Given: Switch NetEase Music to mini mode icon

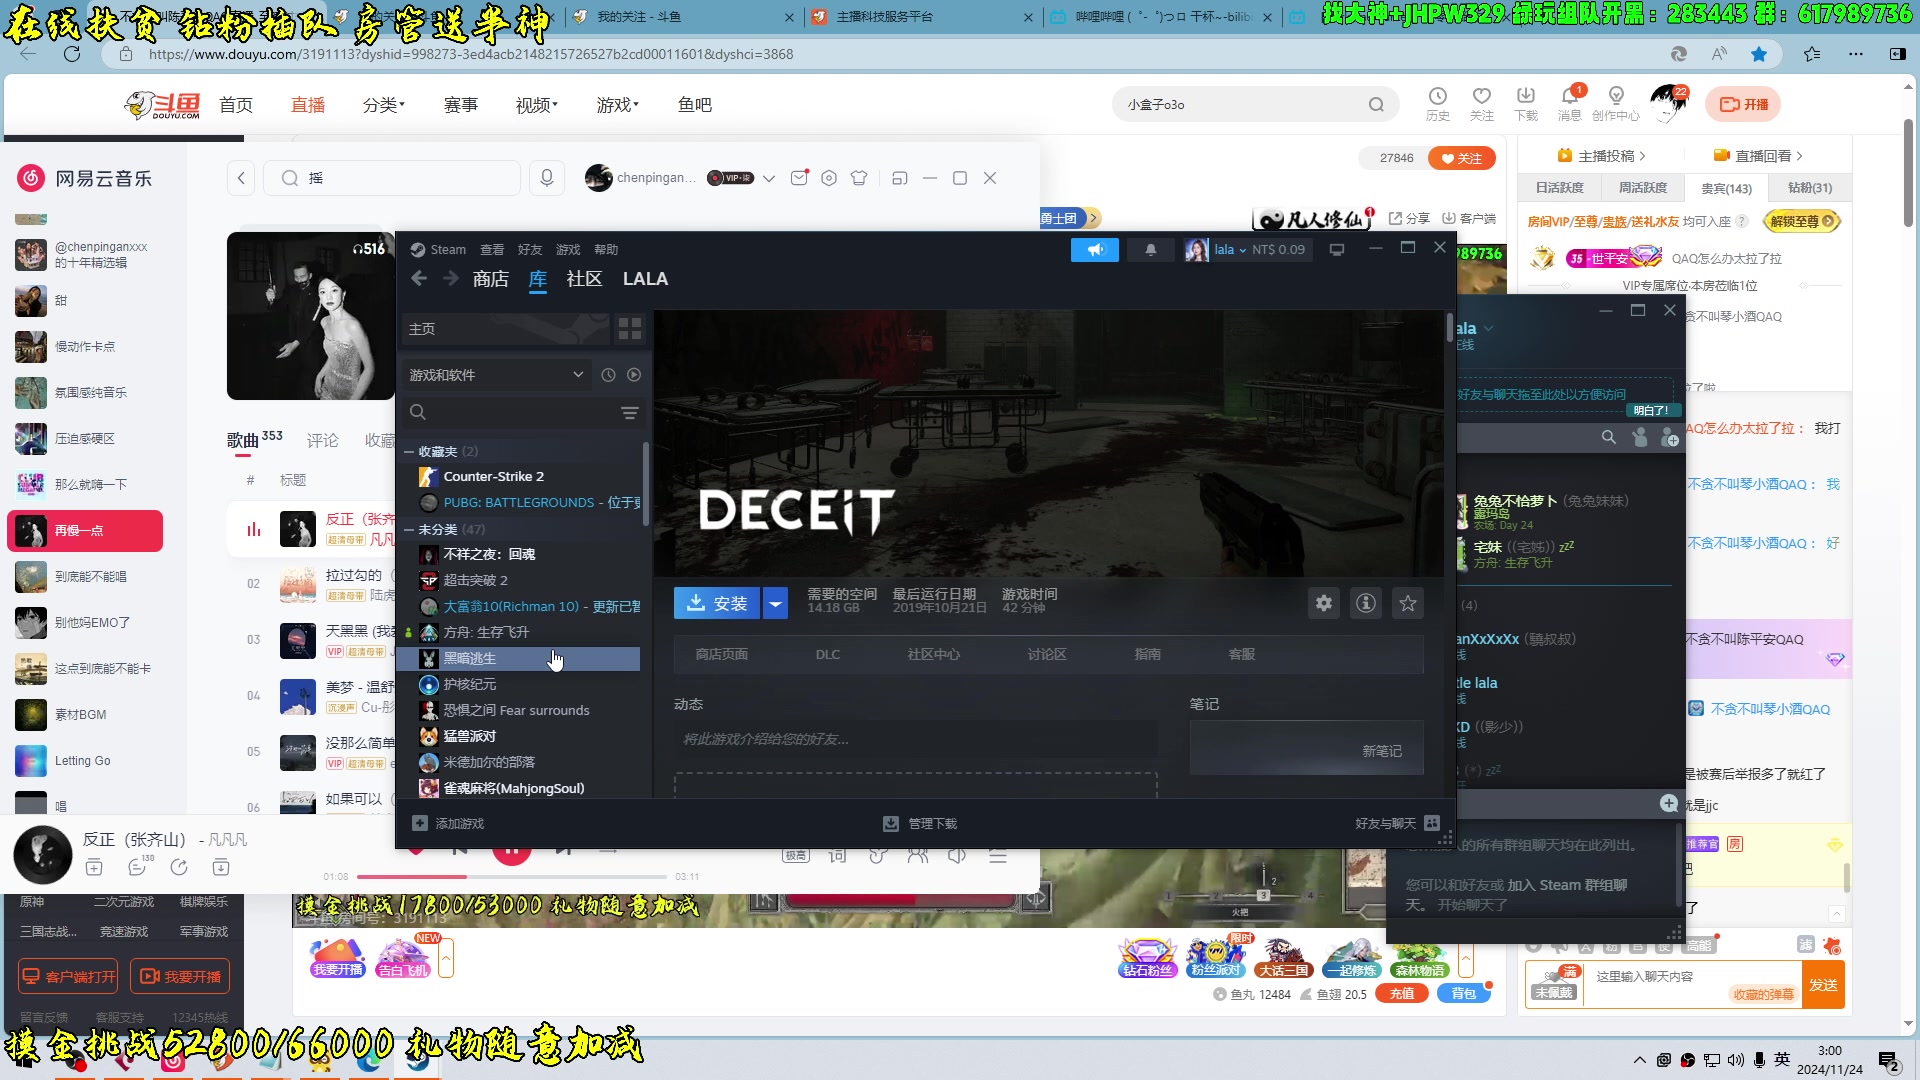Looking at the screenshot, I should pyautogui.click(x=900, y=178).
